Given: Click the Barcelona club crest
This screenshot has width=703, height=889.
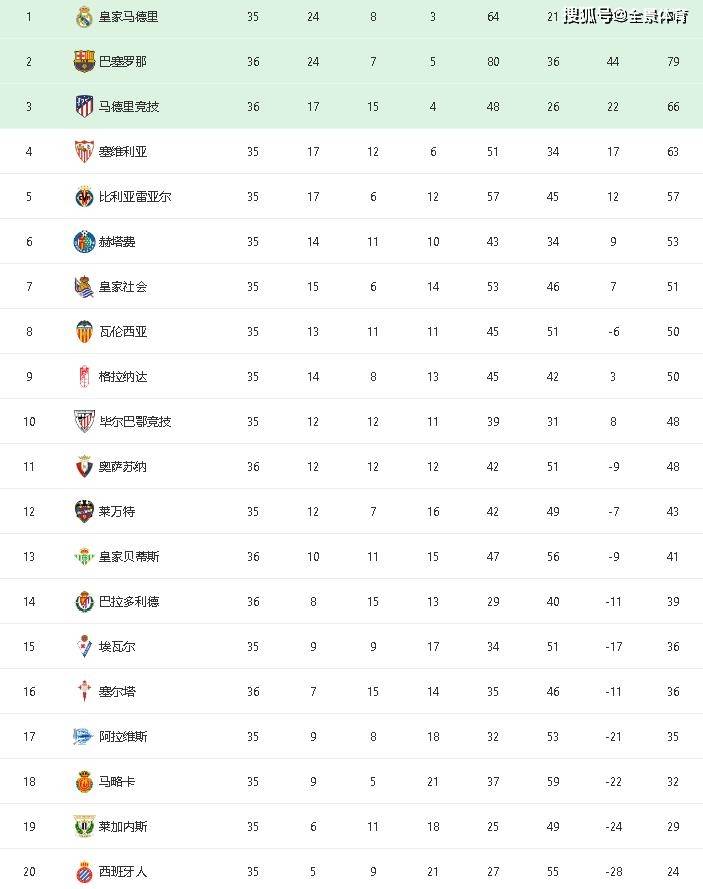Looking at the screenshot, I should (84, 62).
